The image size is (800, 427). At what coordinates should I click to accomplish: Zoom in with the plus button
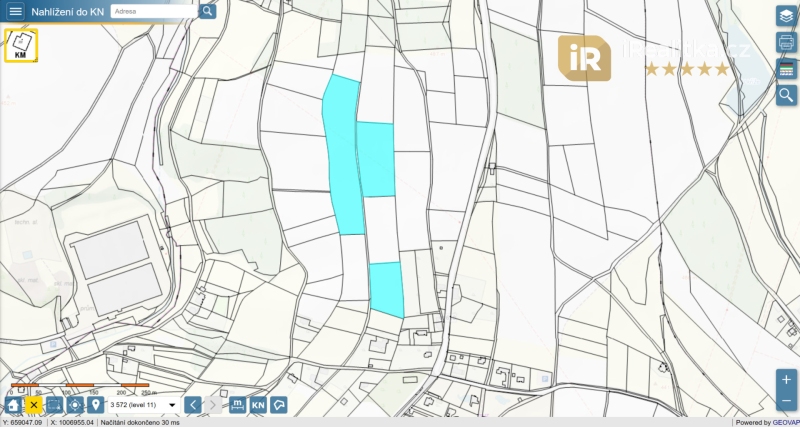click(787, 380)
